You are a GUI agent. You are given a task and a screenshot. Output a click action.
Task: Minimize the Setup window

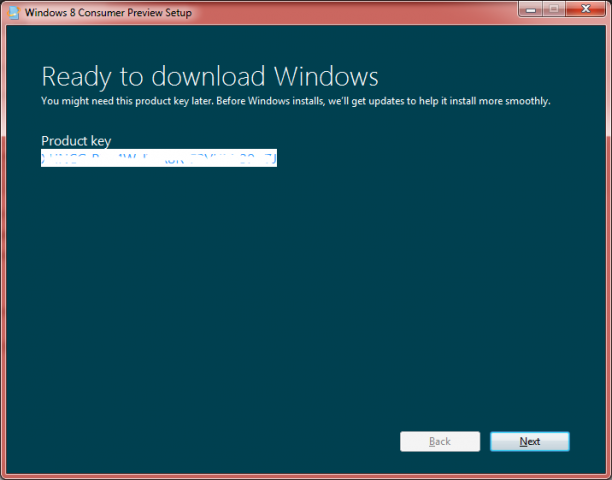[530, 9]
